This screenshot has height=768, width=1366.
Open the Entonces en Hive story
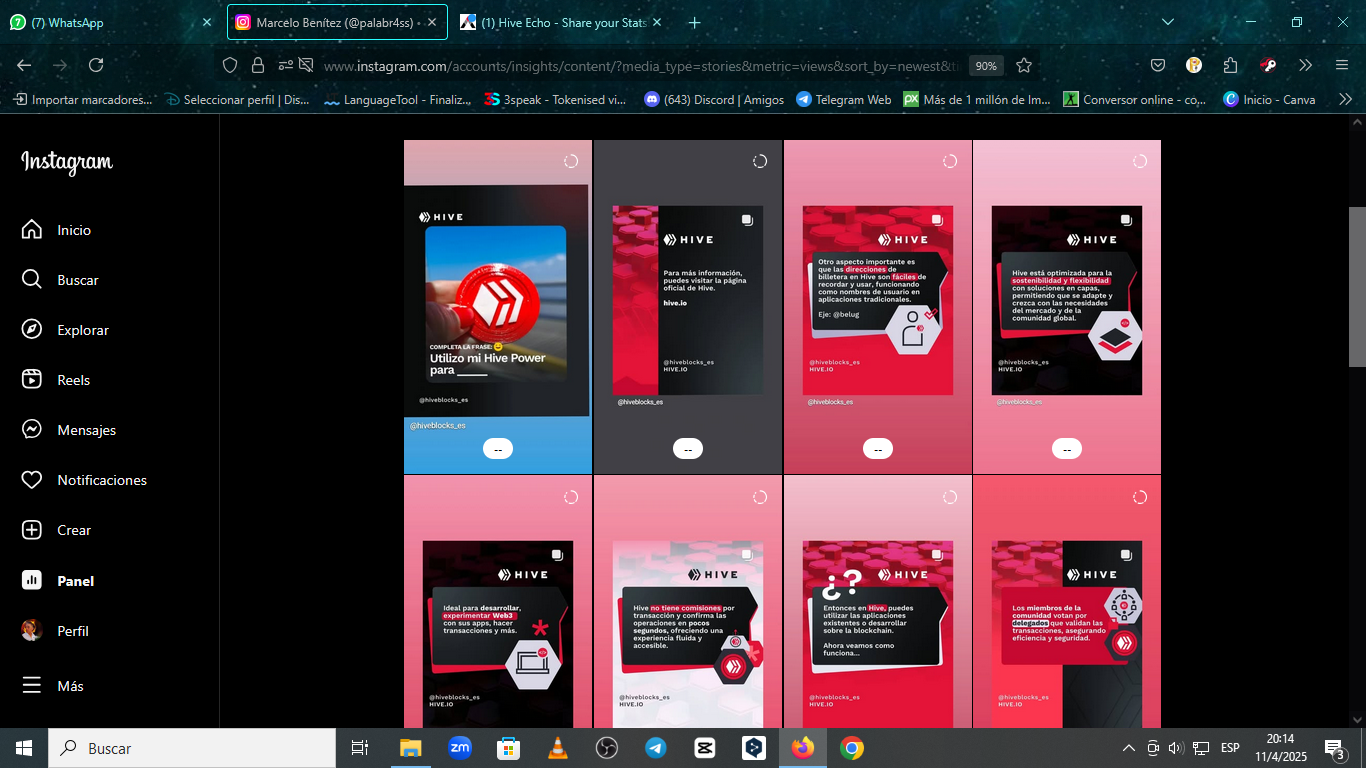tap(877, 601)
